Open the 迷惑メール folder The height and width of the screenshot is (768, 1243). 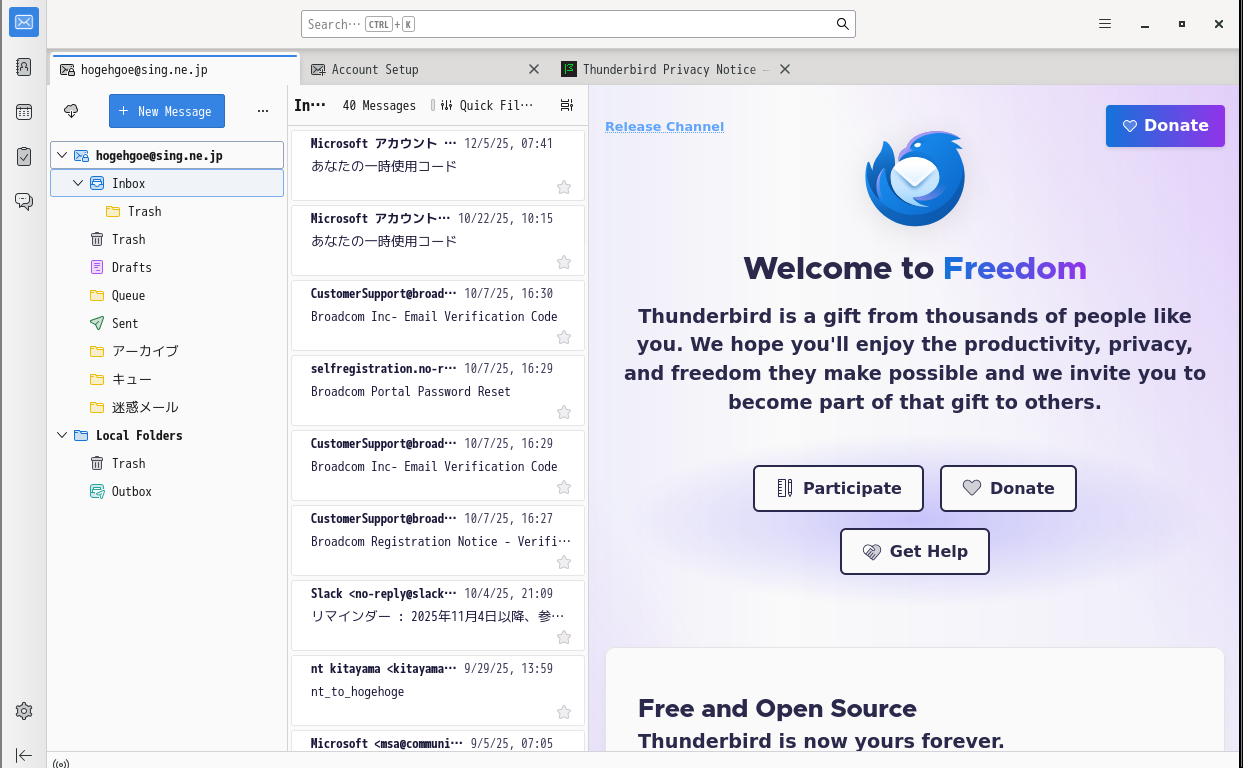click(167, 407)
